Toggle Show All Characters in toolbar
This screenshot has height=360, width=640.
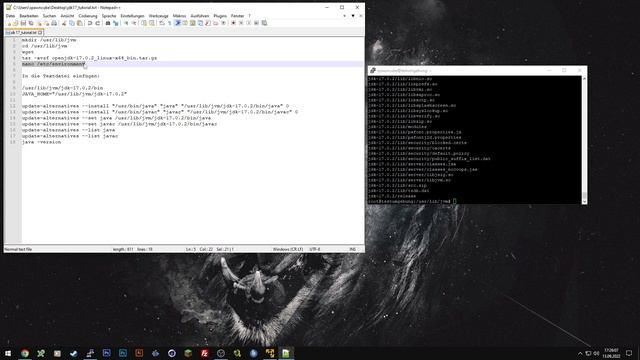[169, 23]
